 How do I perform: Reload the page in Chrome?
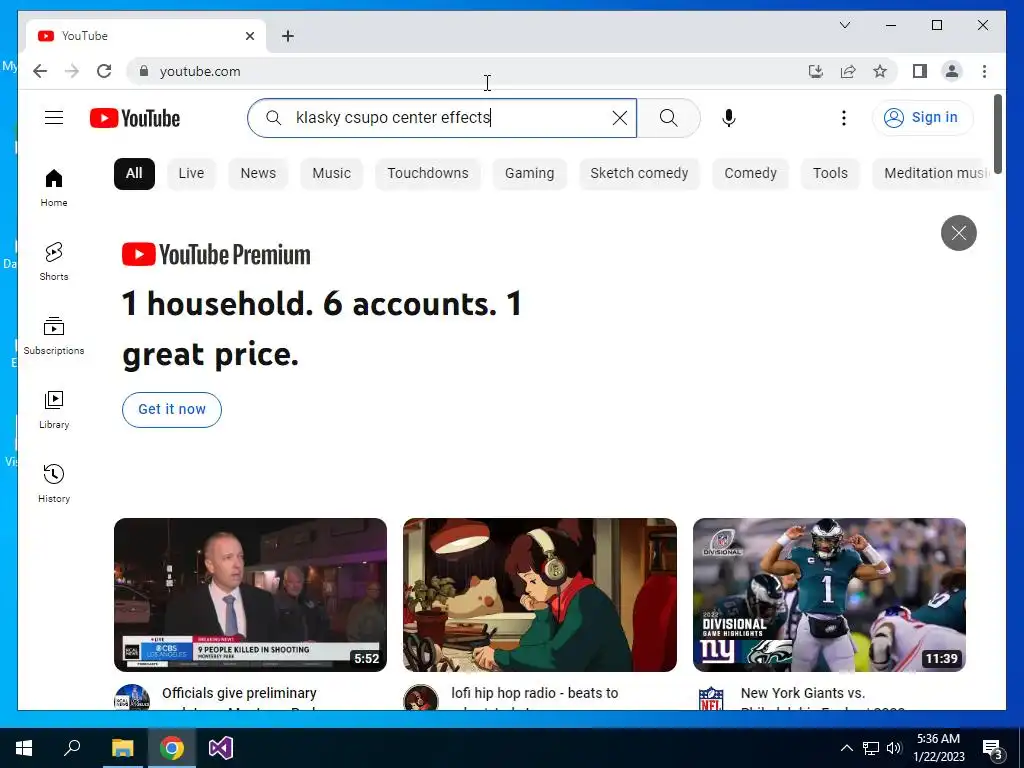tap(104, 71)
